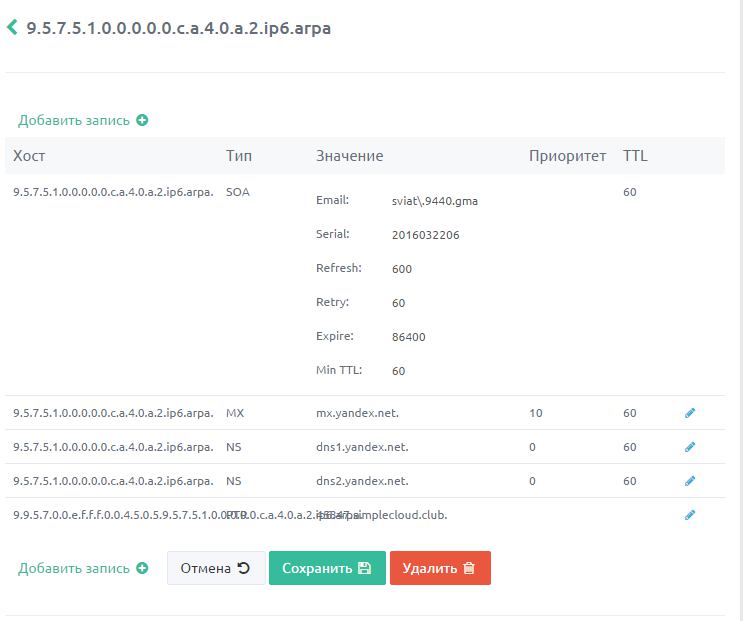The height and width of the screenshot is (621, 743).
Task: Click the SOA serial value 2016032206
Action: coord(426,235)
